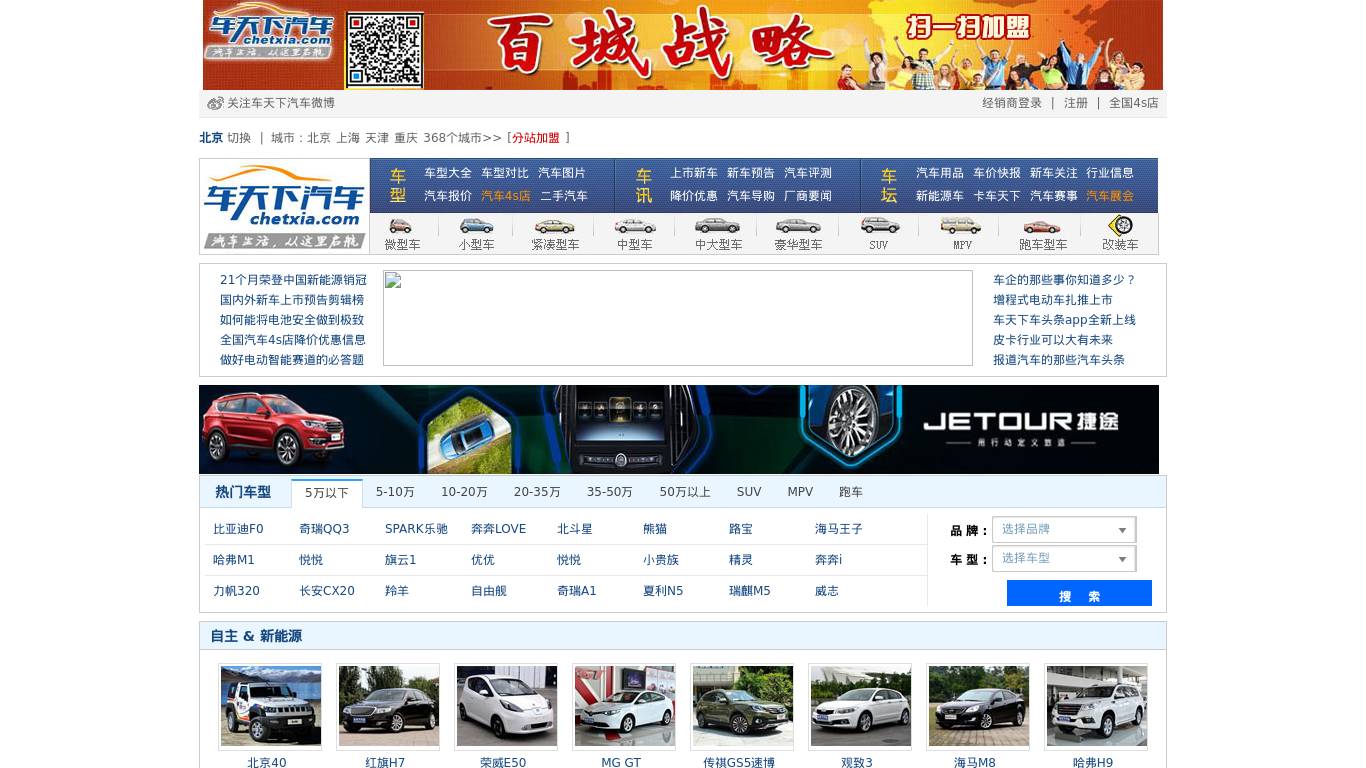Open 哈弗M1 model link

(234, 560)
